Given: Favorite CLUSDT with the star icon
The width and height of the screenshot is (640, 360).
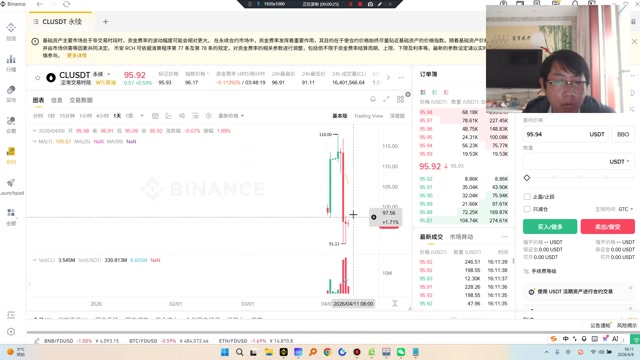Looking at the screenshot, I should (x=38, y=78).
